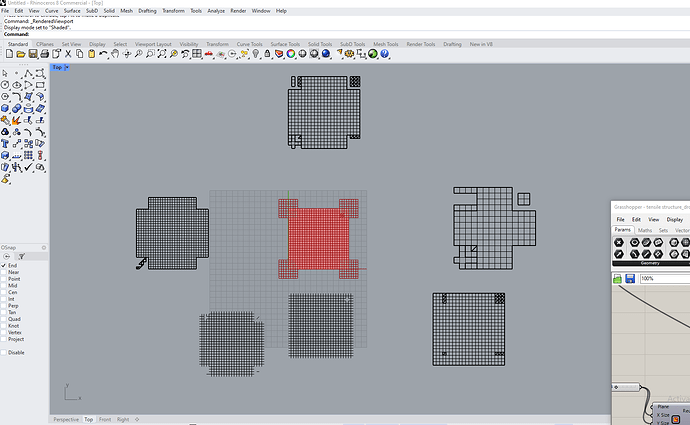The image size is (690, 425).
Task: Select the arrow pointer tool in left sidebar
Action: (5, 73)
